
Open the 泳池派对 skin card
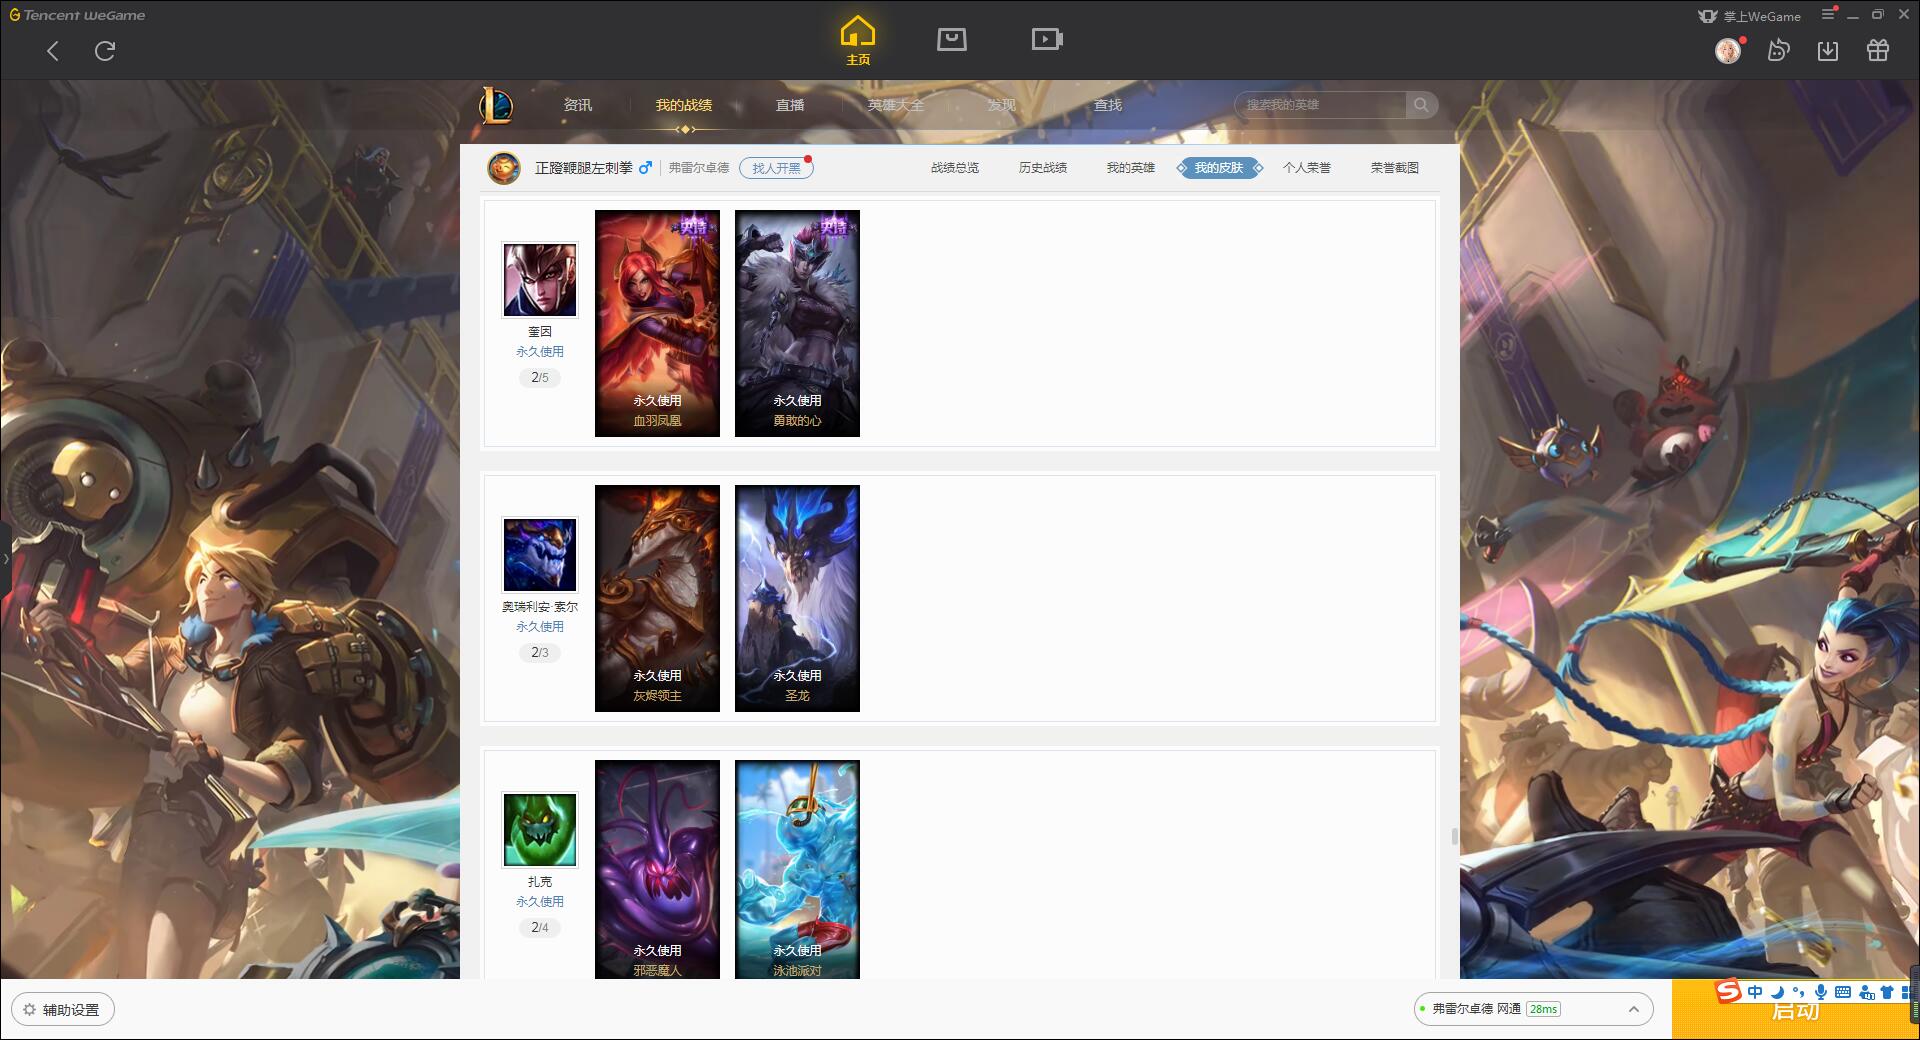[797, 869]
